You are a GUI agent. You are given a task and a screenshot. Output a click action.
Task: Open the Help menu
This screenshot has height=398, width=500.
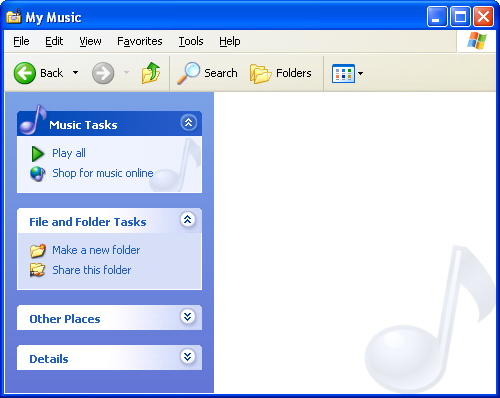tap(230, 41)
